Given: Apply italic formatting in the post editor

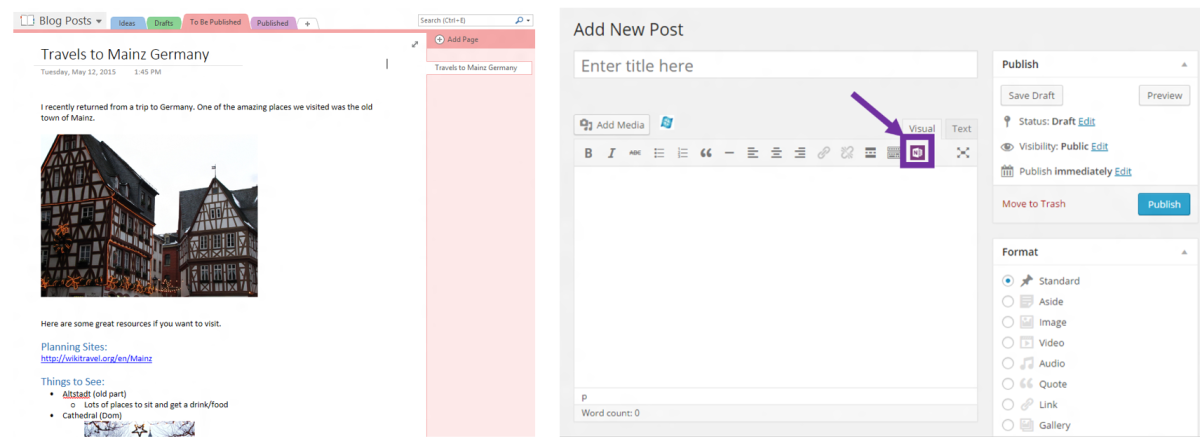Looking at the screenshot, I should (611, 153).
